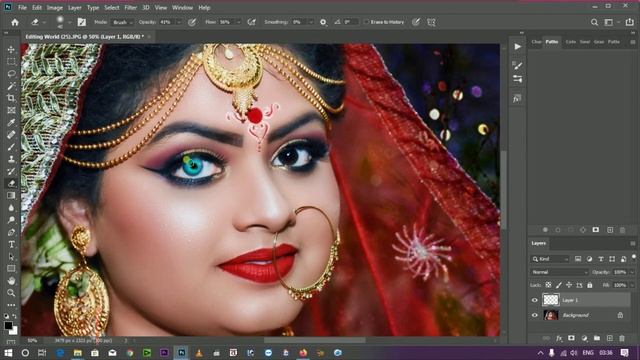Select the Eraser tool in toolbox
The width and height of the screenshot is (640, 360).
tap(11, 183)
